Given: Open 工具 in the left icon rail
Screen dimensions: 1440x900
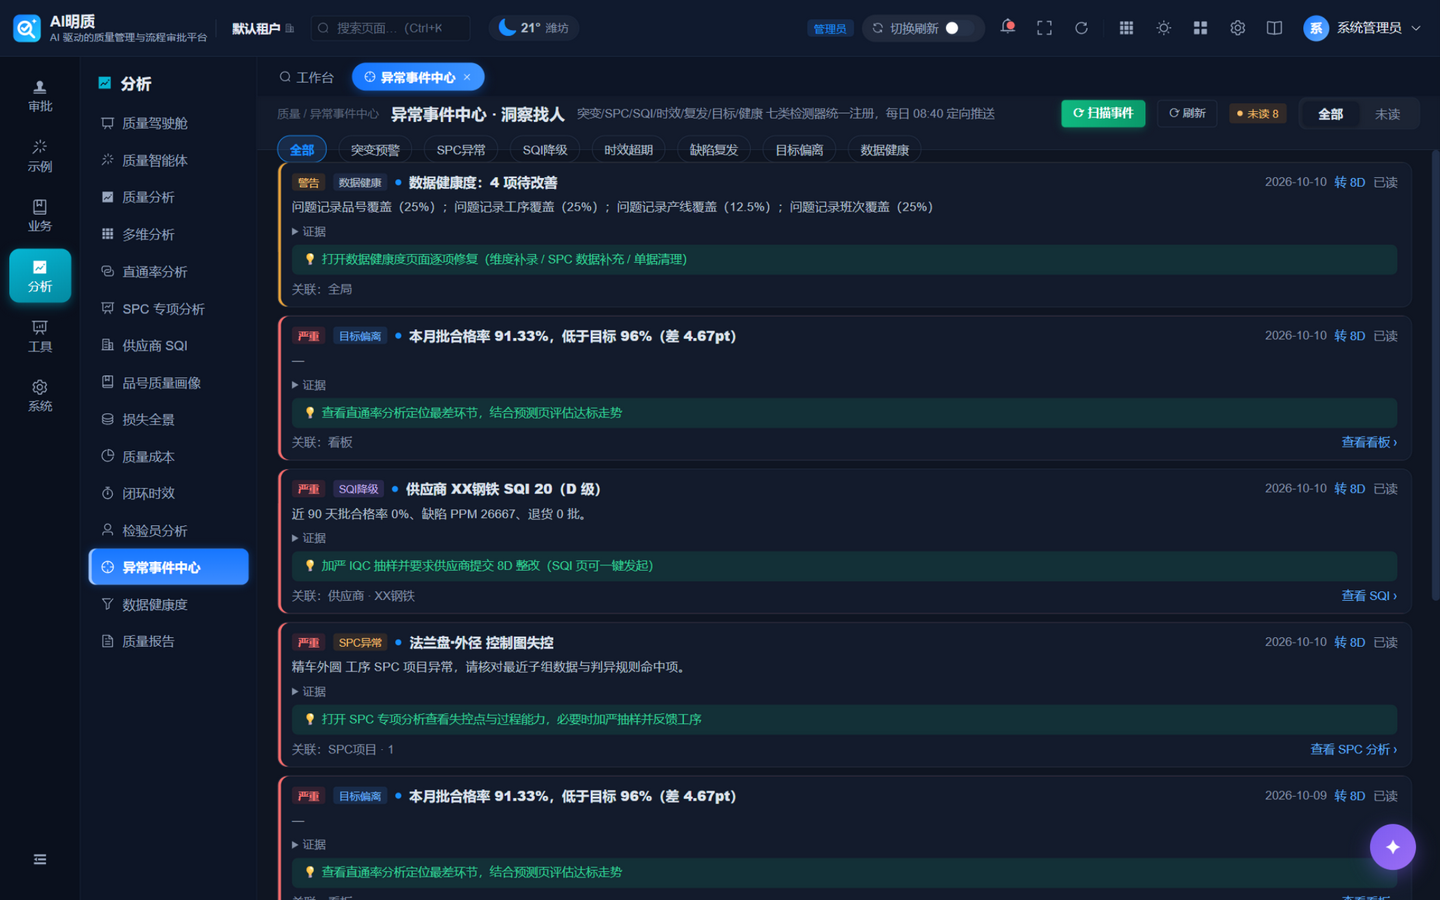Looking at the screenshot, I should tap(40, 336).
